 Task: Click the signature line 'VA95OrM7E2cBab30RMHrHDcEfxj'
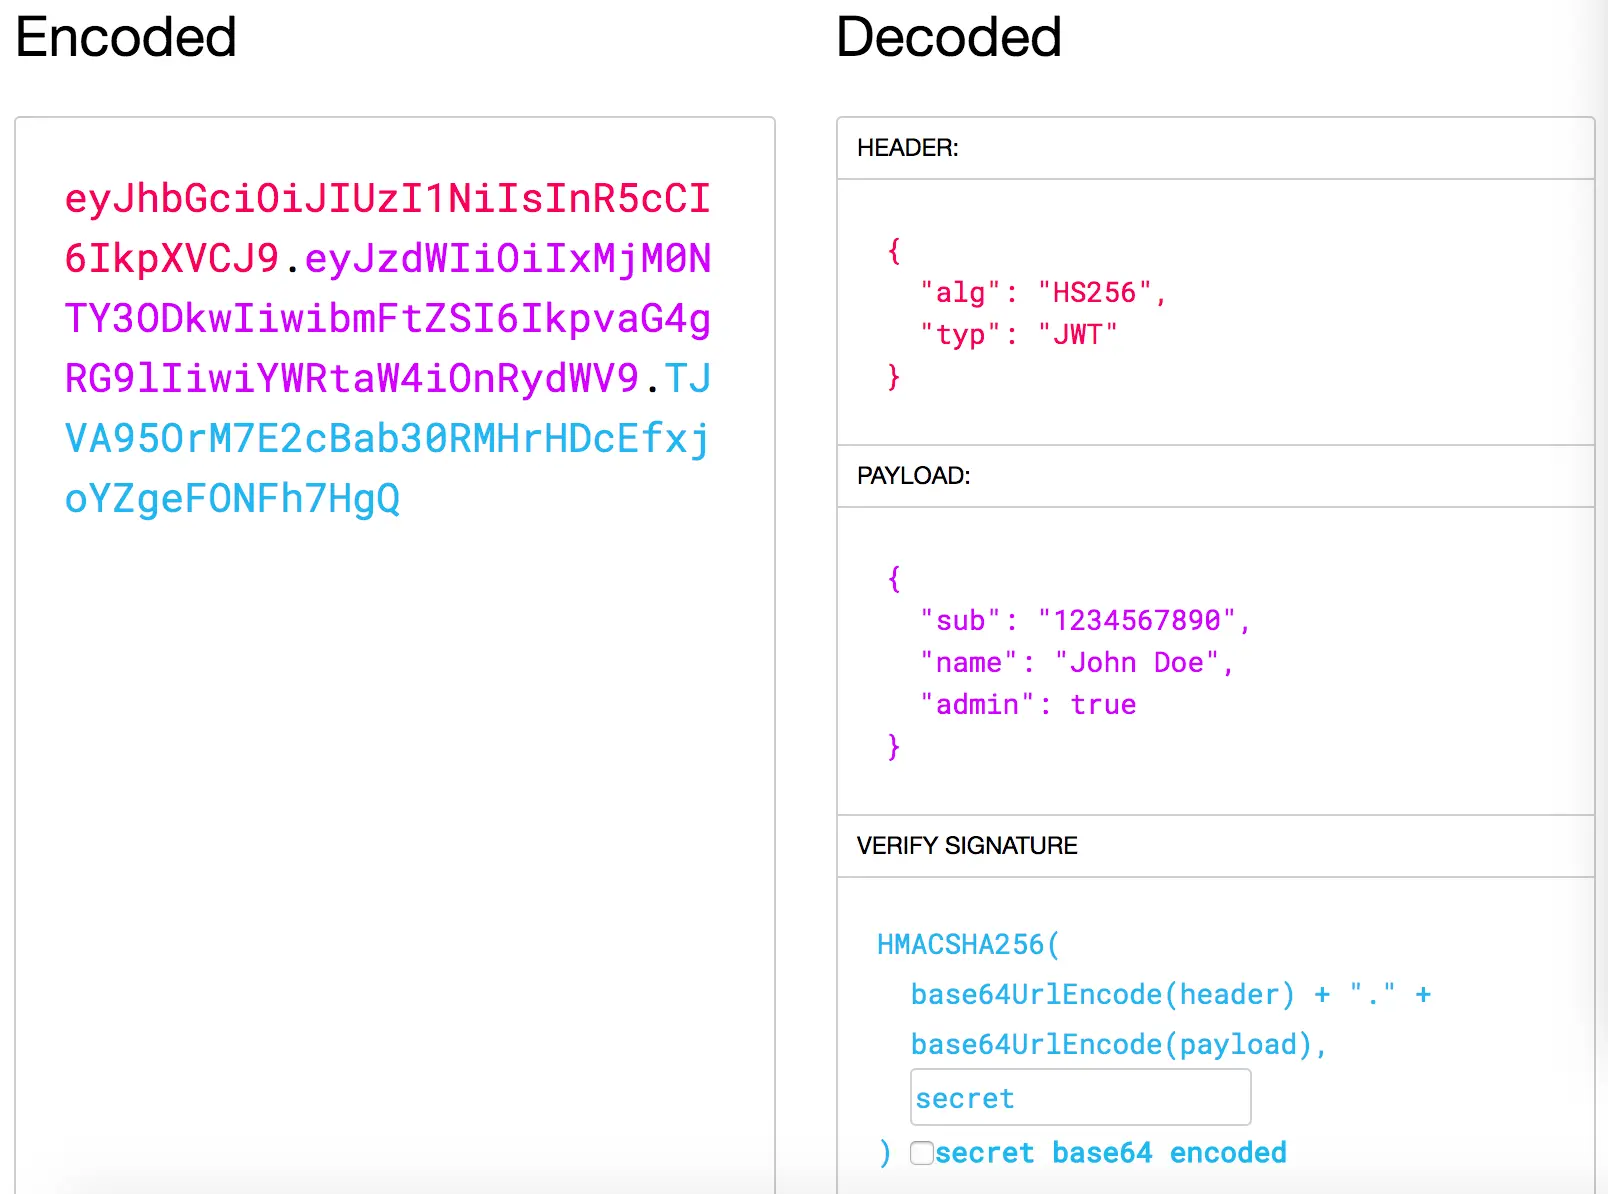[387, 439]
